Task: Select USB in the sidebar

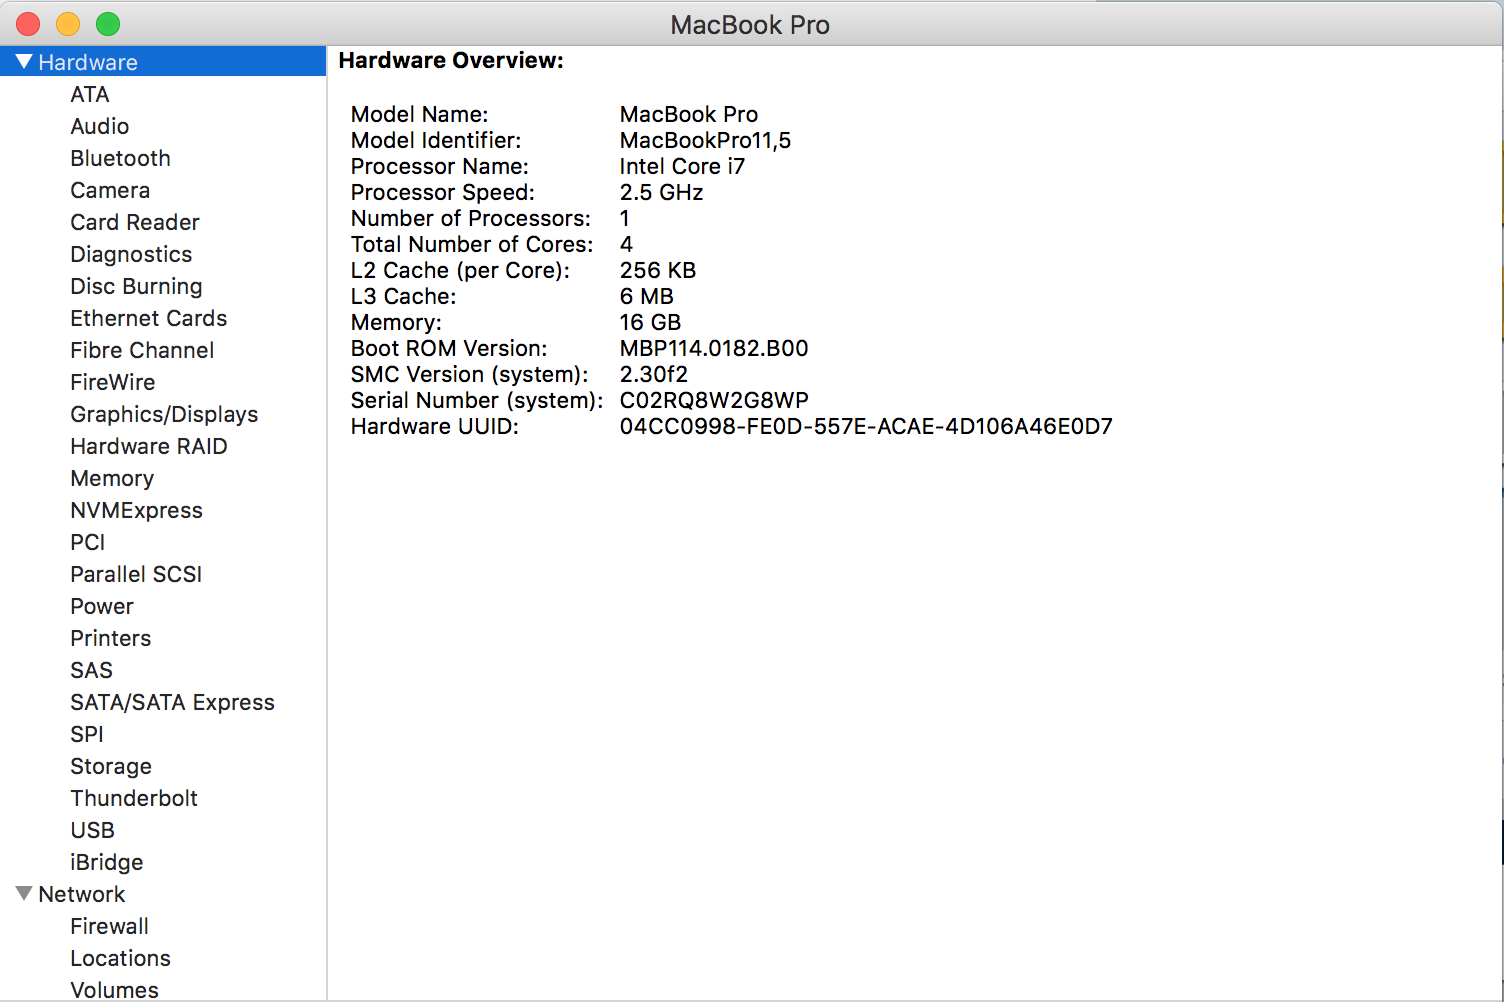Action: (x=92, y=830)
